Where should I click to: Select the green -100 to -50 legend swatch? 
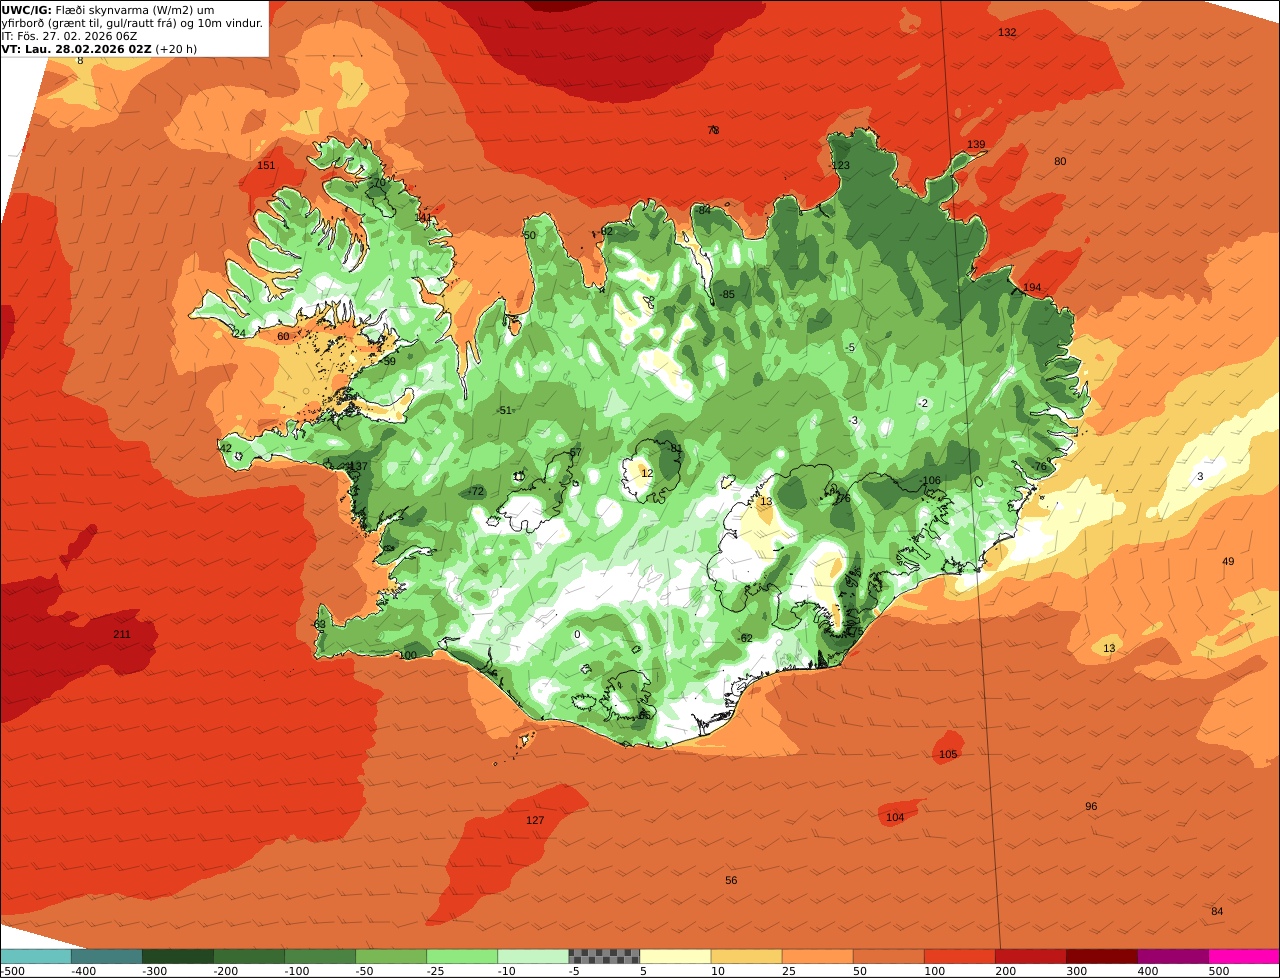click(320, 956)
